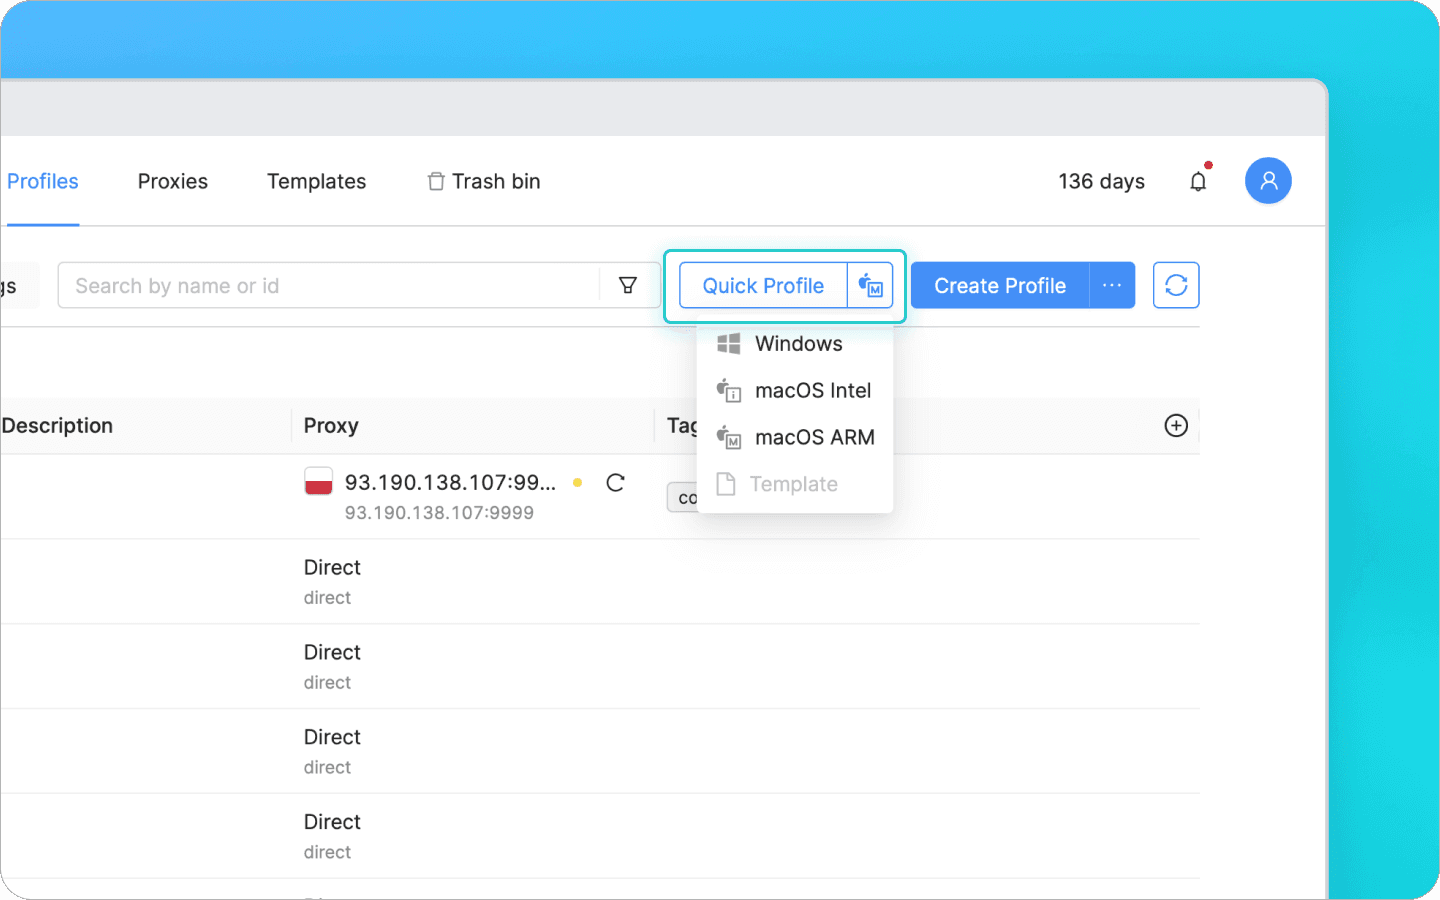Click the 136 days subscription label
Screen dimensions: 1440x900
1101,182
